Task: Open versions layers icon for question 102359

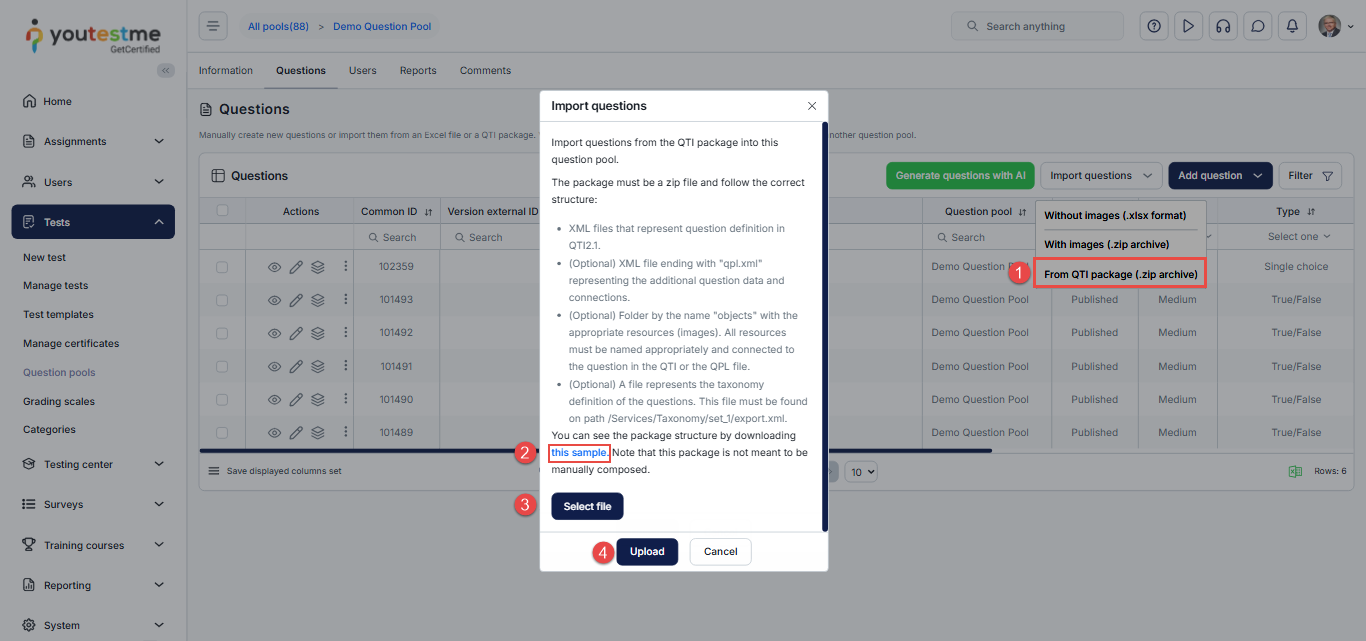Action: [317, 267]
